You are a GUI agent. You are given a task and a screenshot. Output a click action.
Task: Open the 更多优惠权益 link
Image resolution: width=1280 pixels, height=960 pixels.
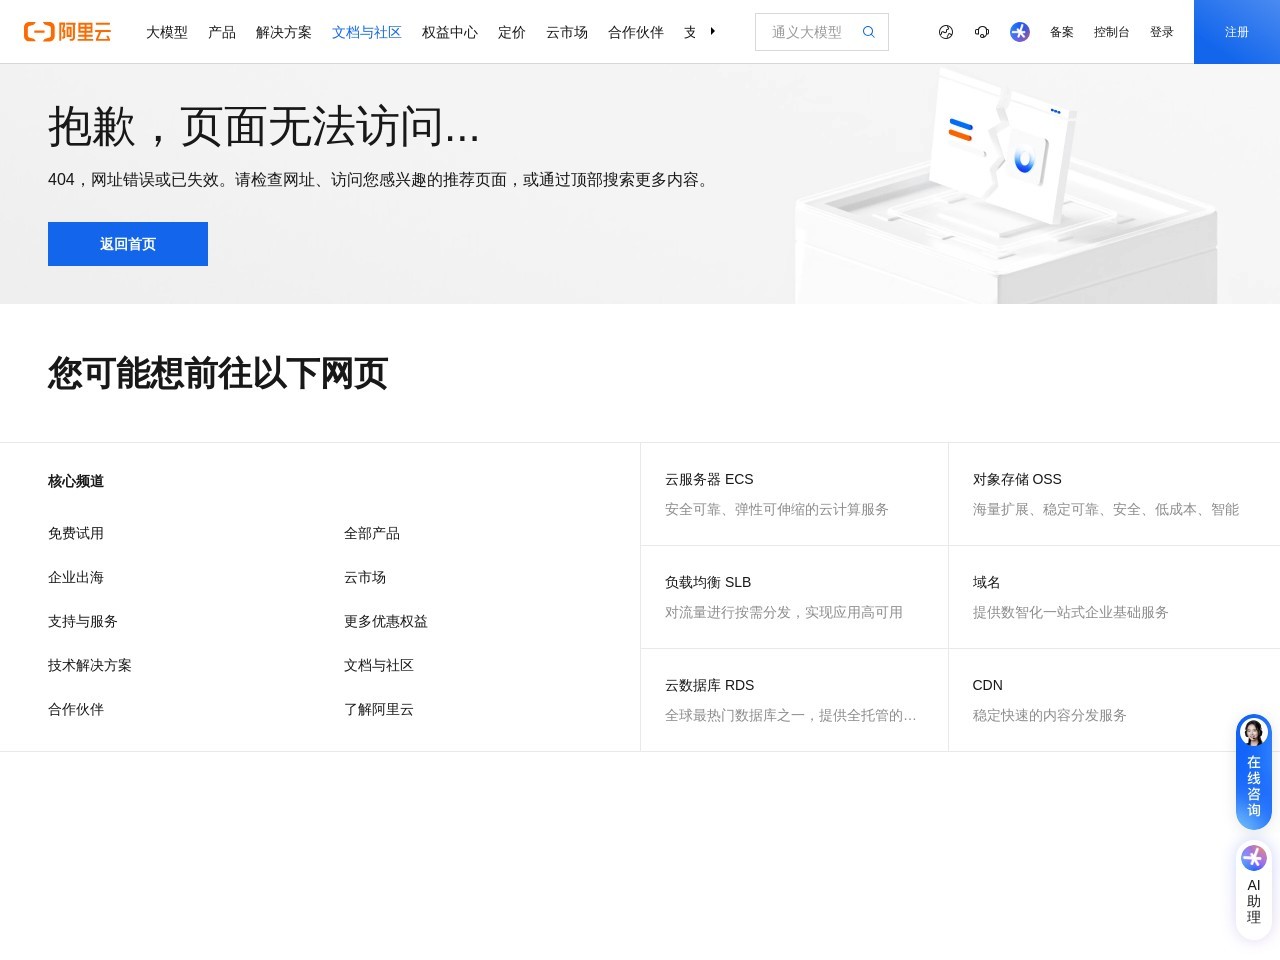(x=386, y=621)
